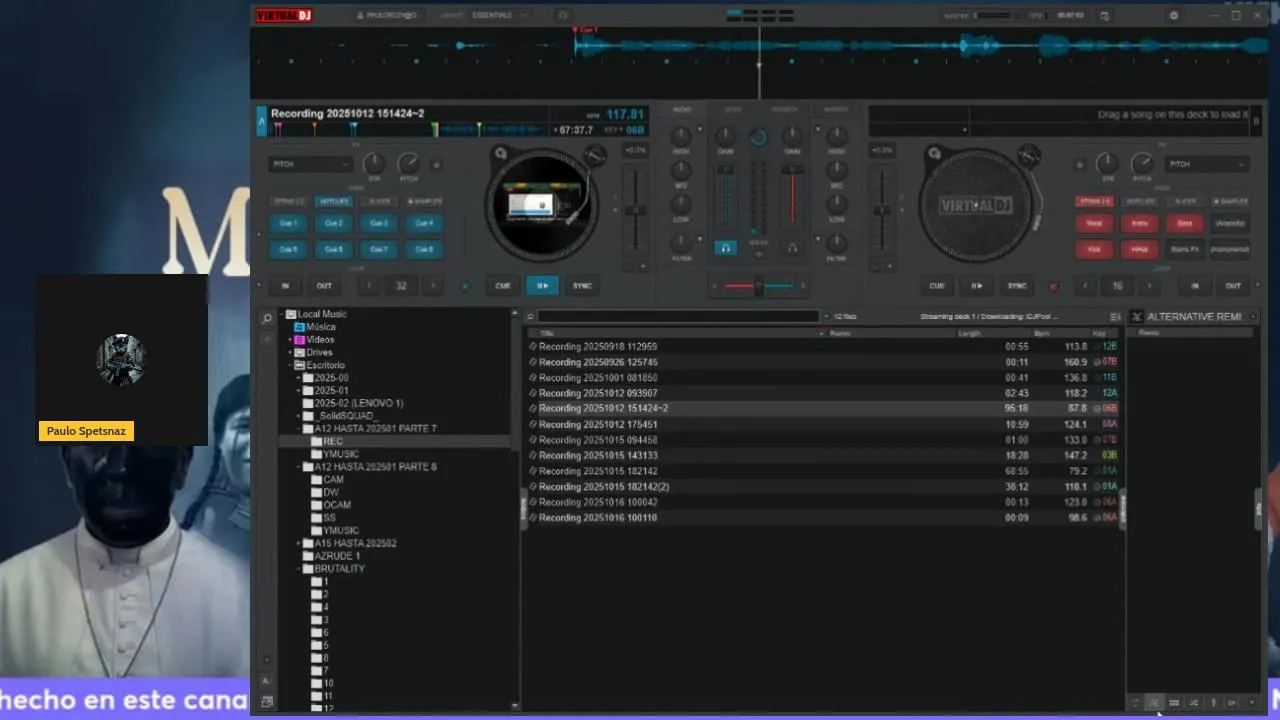Collapse the Escritorio folder
The width and height of the screenshot is (1280, 720).
[290, 366]
